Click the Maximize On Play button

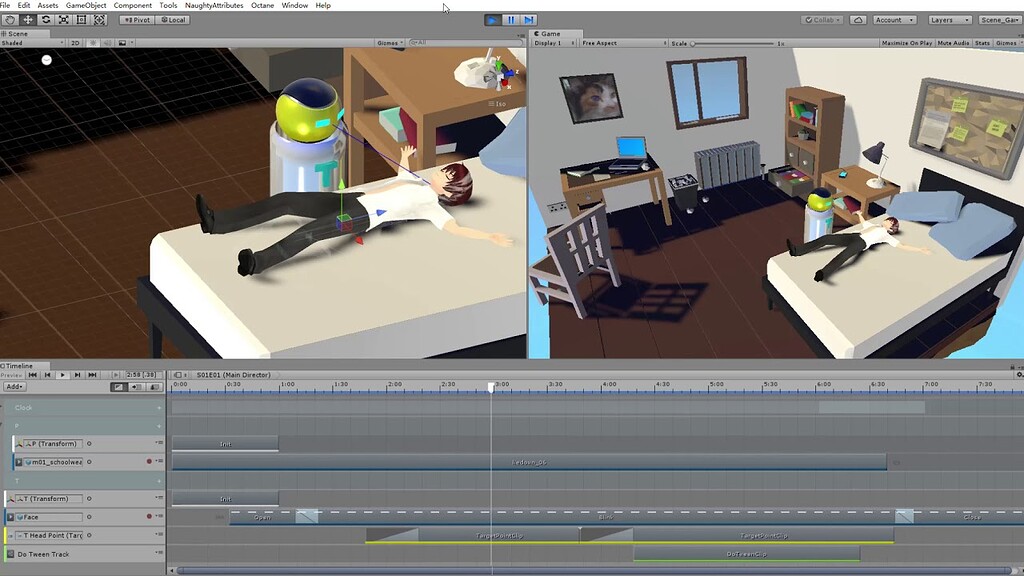[x=905, y=43]
